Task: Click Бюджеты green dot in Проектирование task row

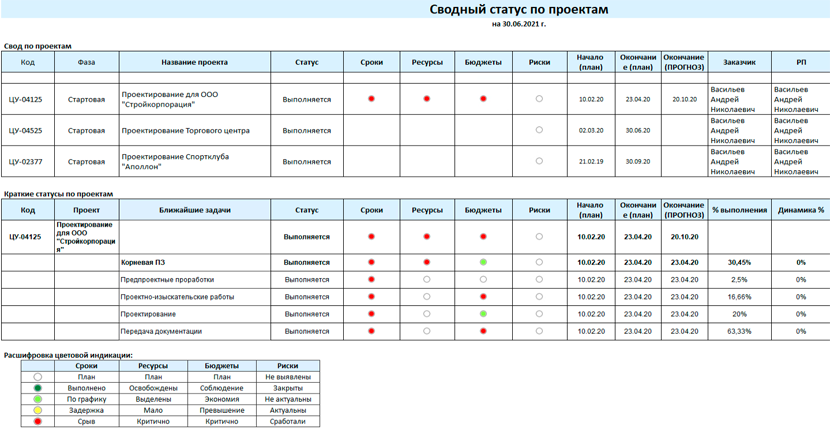Action: pos(483,313)
